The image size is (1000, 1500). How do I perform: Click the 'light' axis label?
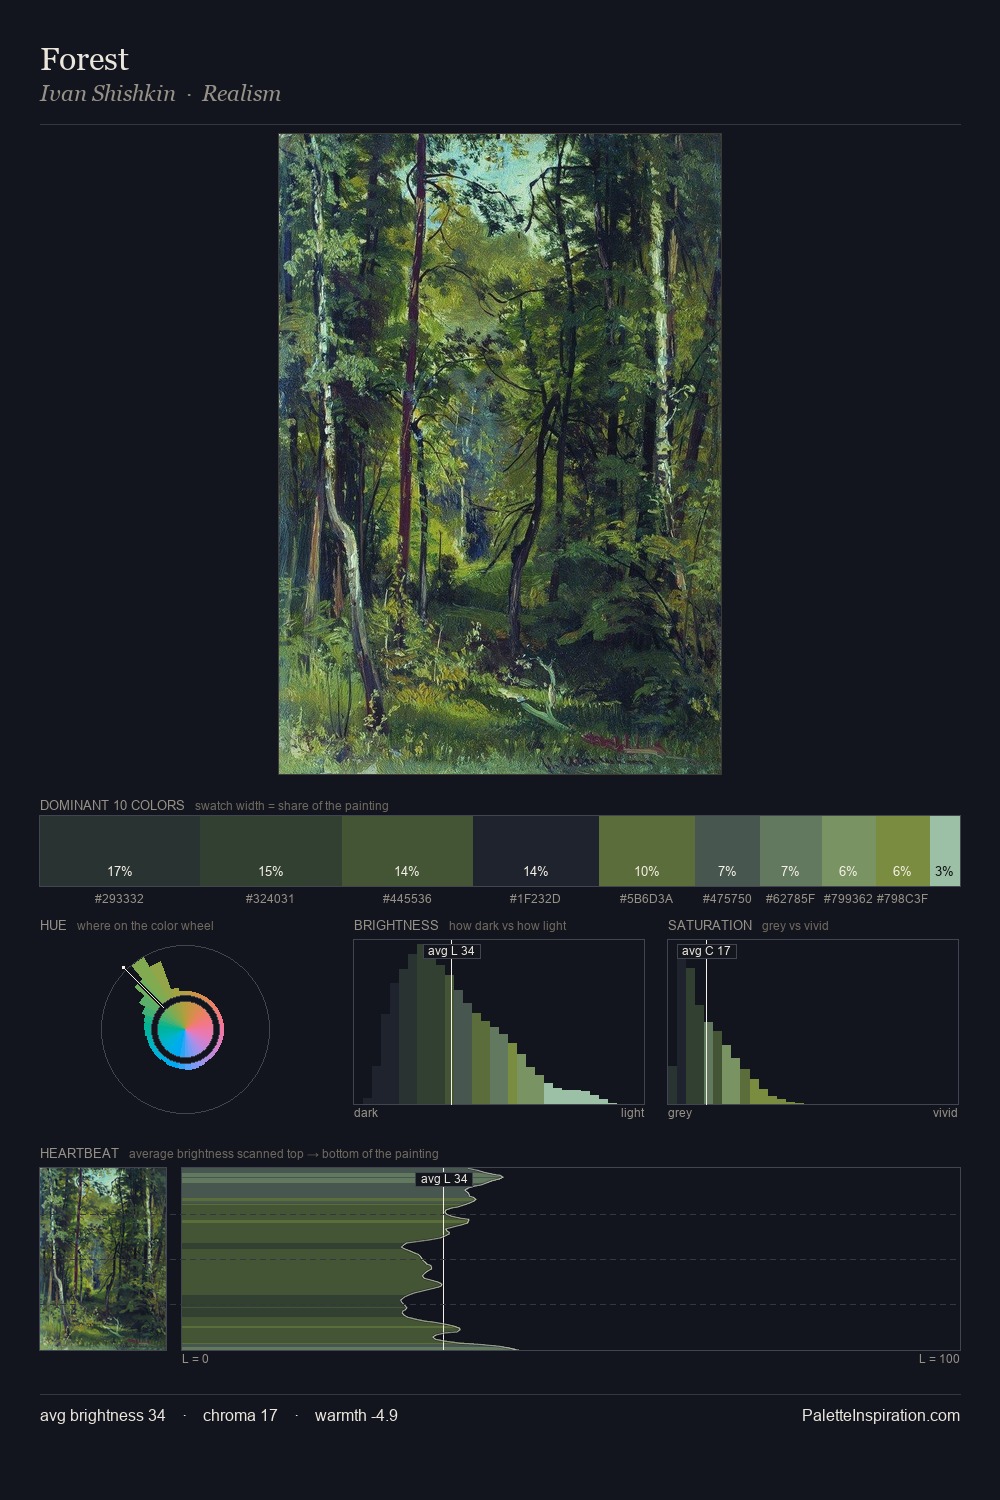pyautogui.click(x=633, y=1113)
